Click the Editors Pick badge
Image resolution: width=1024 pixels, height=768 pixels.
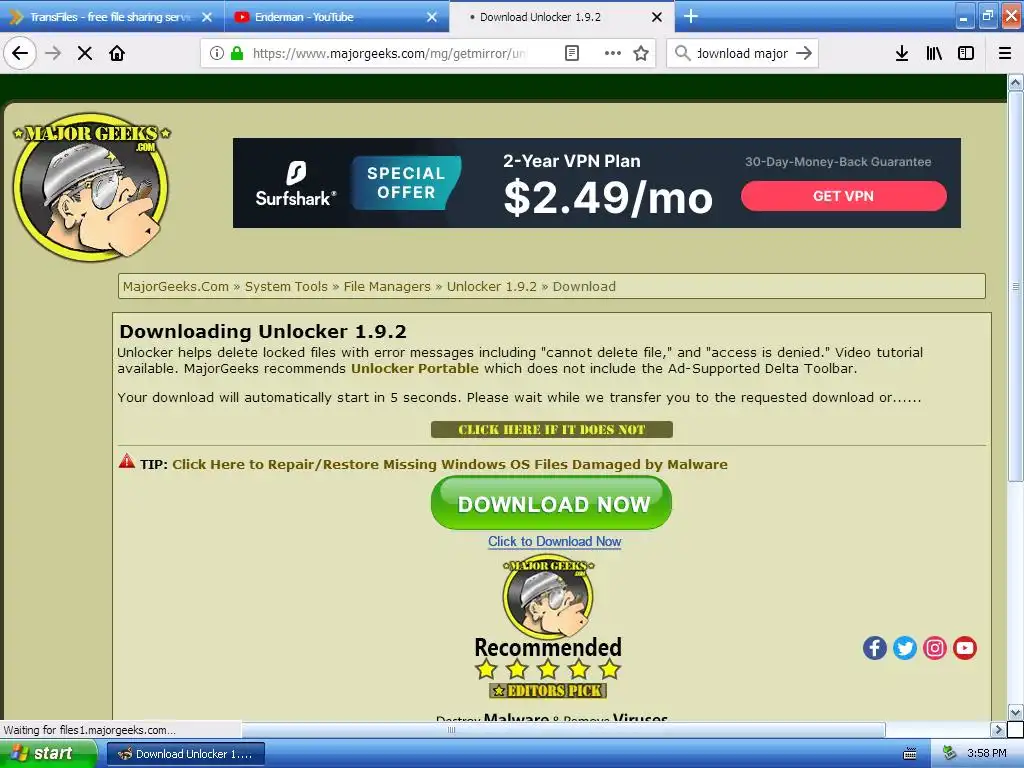(548, 690)
